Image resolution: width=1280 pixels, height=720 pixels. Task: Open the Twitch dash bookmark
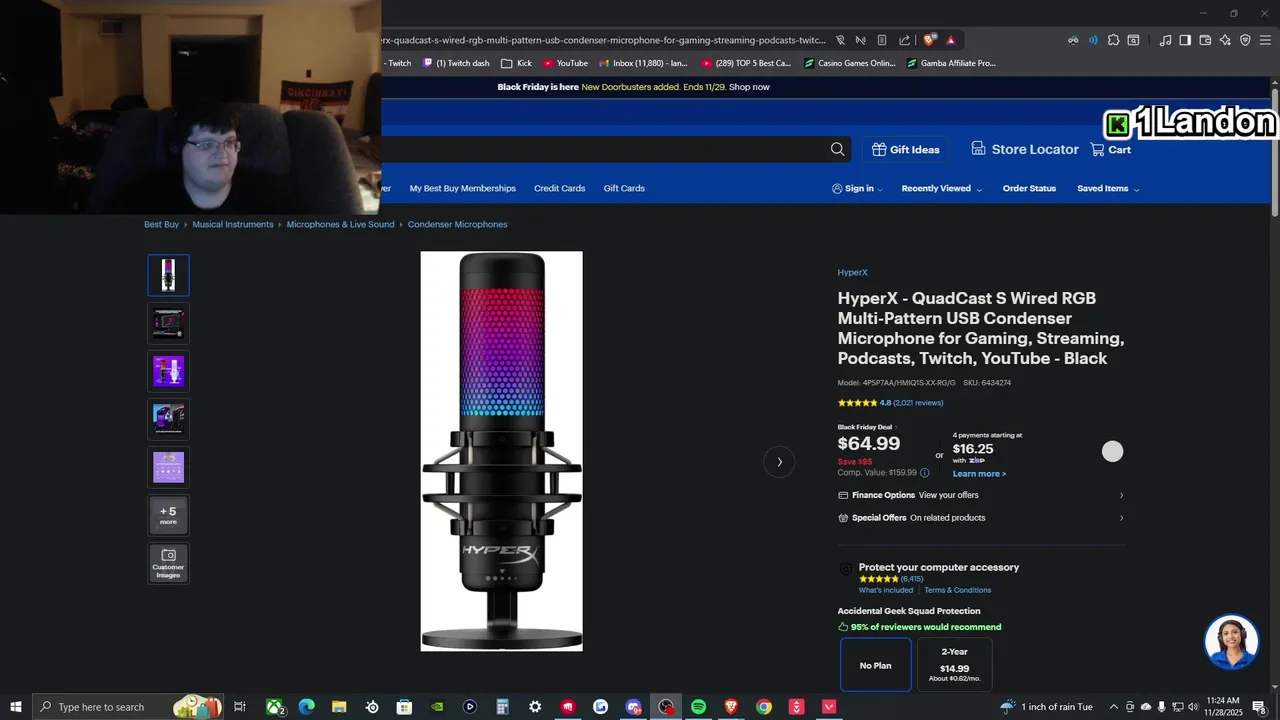pyautogui.click(x=456, y=63)
